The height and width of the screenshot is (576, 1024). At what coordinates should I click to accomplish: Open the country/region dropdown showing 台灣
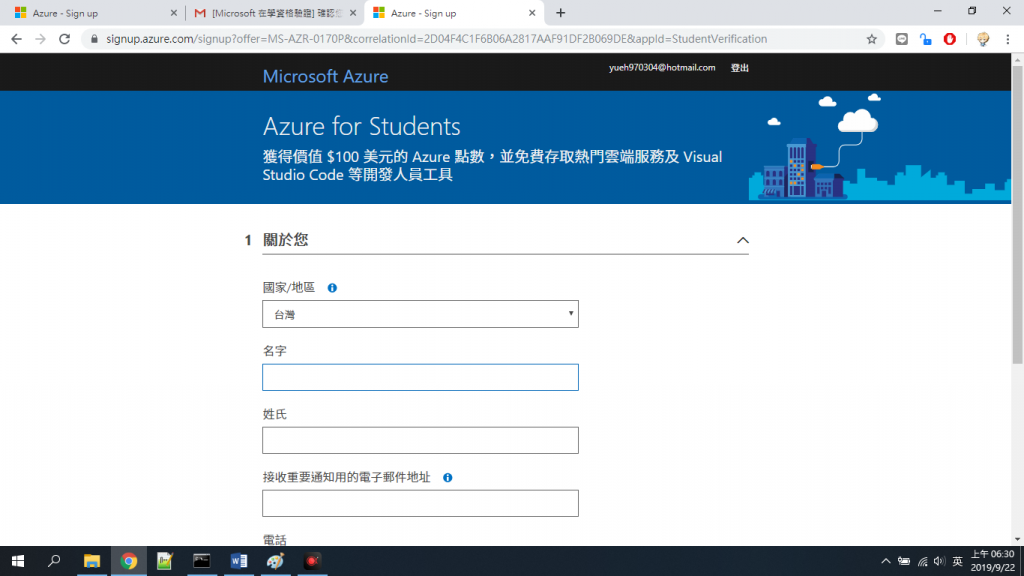click(x=420, y=314)
